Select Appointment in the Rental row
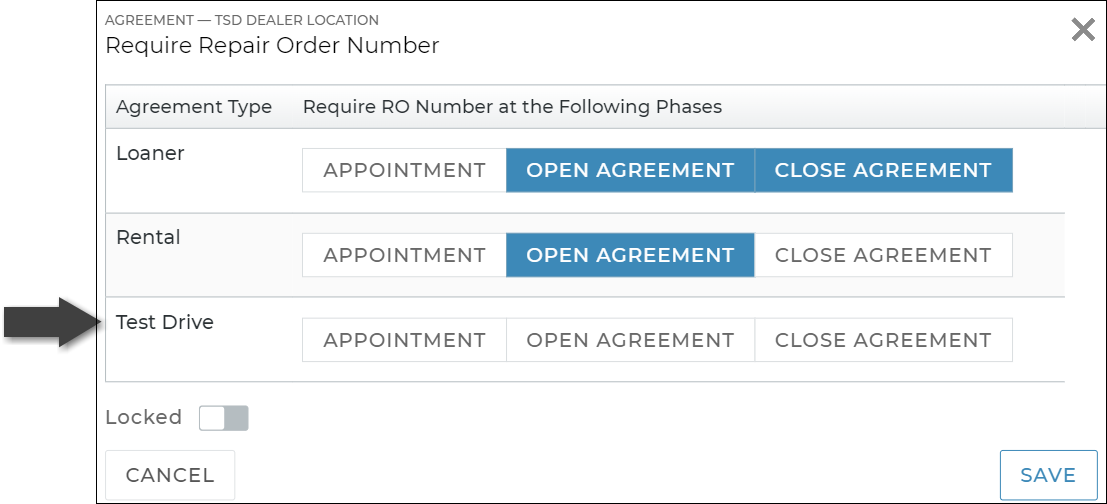Screen dimensions: 1107x504 pyautogui.click(x=404, y=255)
